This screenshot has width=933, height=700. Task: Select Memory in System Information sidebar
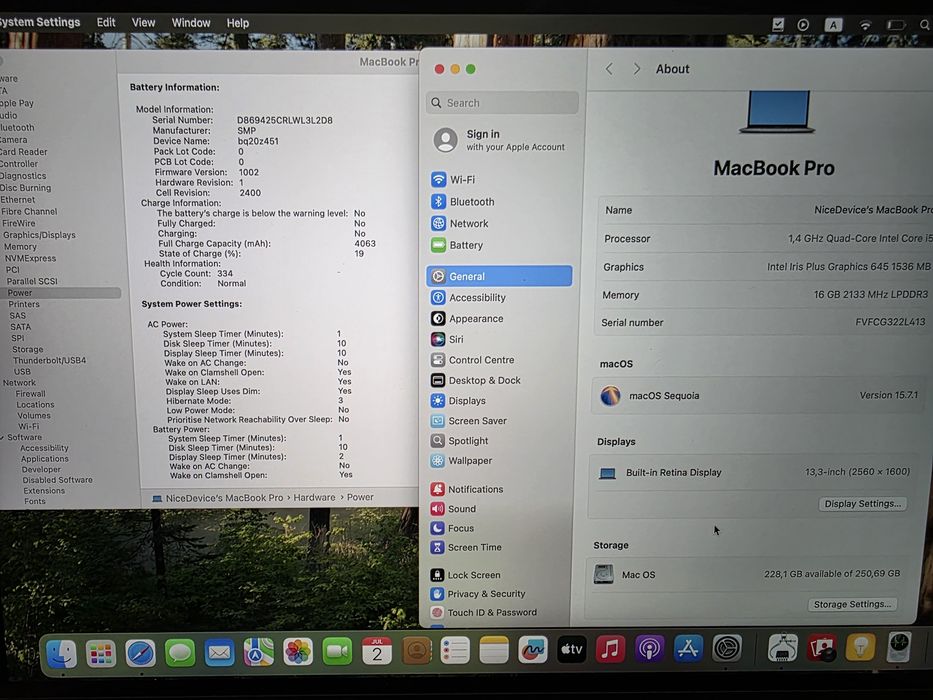20,246
